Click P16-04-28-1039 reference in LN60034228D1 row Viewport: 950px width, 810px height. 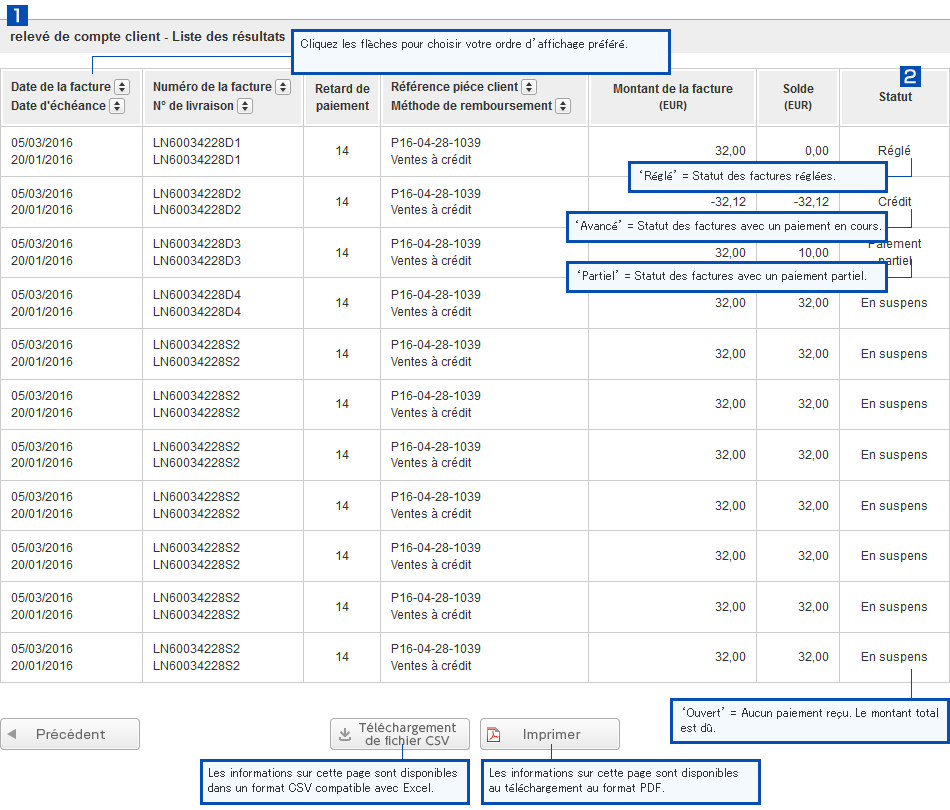pos(436,143)
